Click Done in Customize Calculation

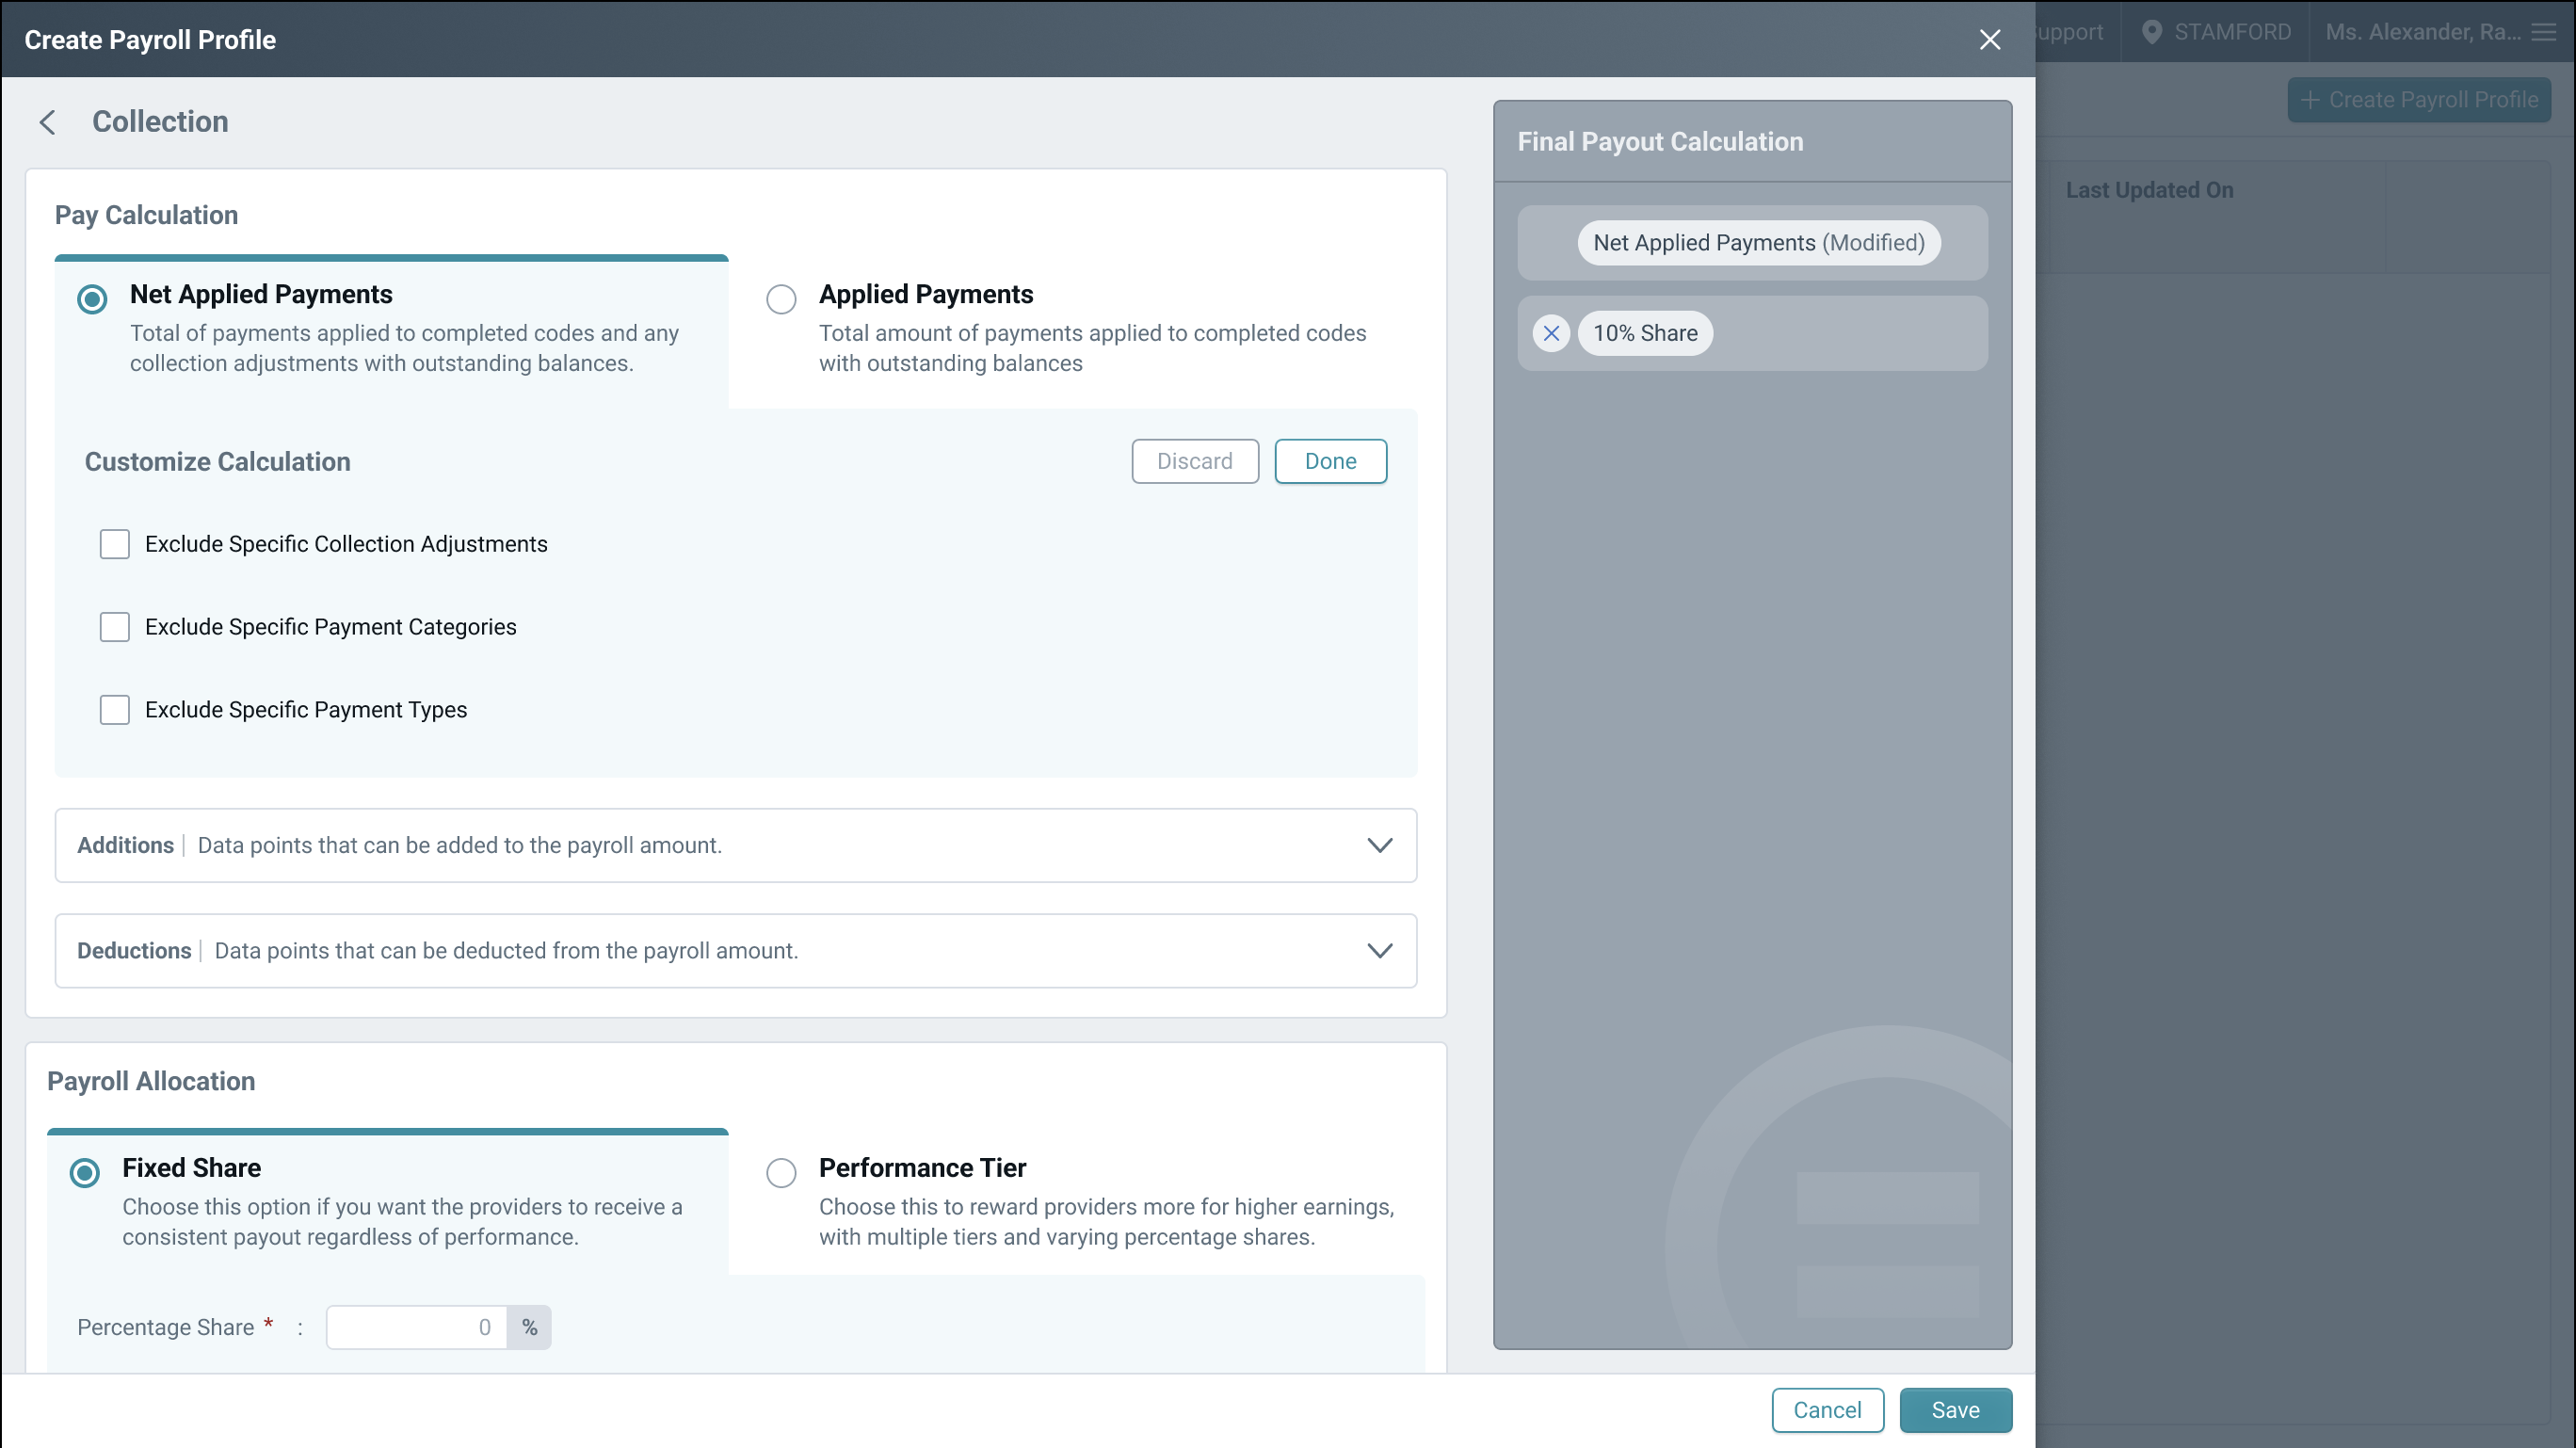point(1330,461)
